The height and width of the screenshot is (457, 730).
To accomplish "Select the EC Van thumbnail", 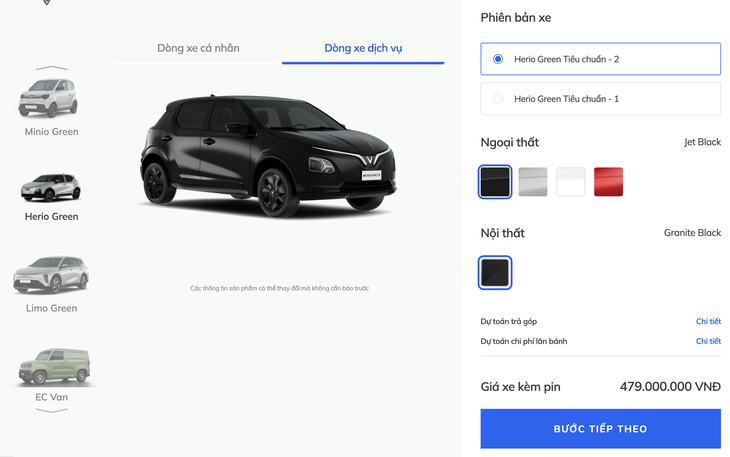I will (51, 366).
